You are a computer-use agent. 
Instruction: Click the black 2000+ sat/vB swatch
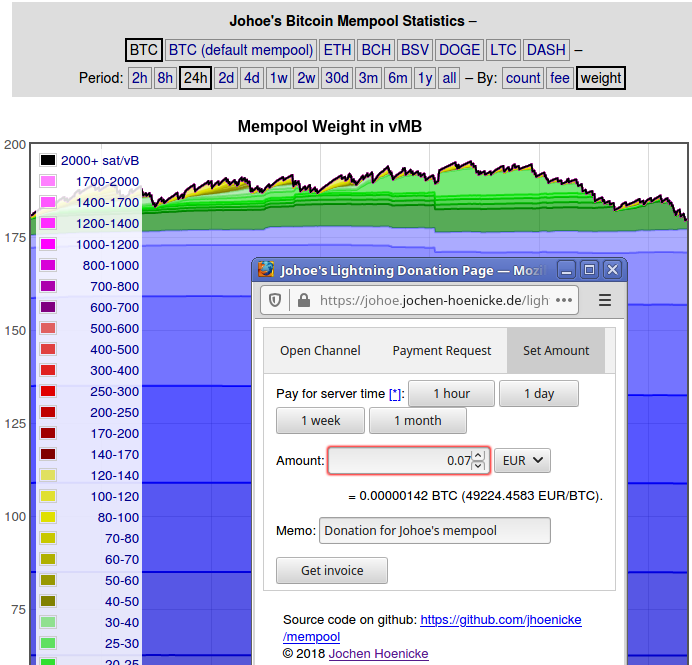48,160
